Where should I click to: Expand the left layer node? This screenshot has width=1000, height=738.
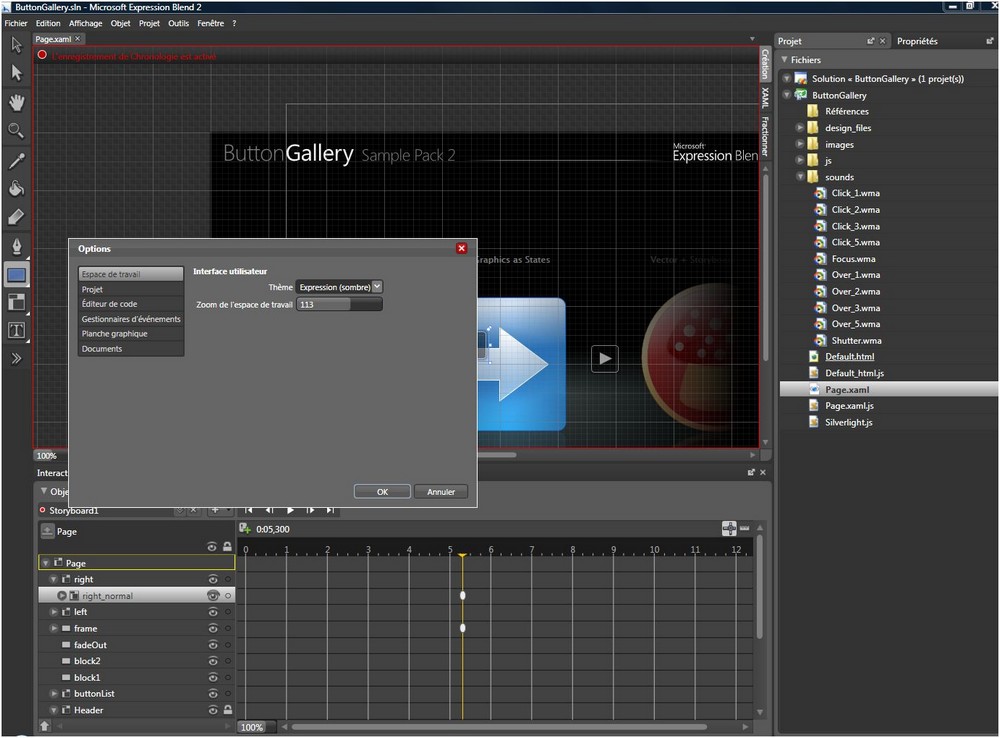[54, 612]
